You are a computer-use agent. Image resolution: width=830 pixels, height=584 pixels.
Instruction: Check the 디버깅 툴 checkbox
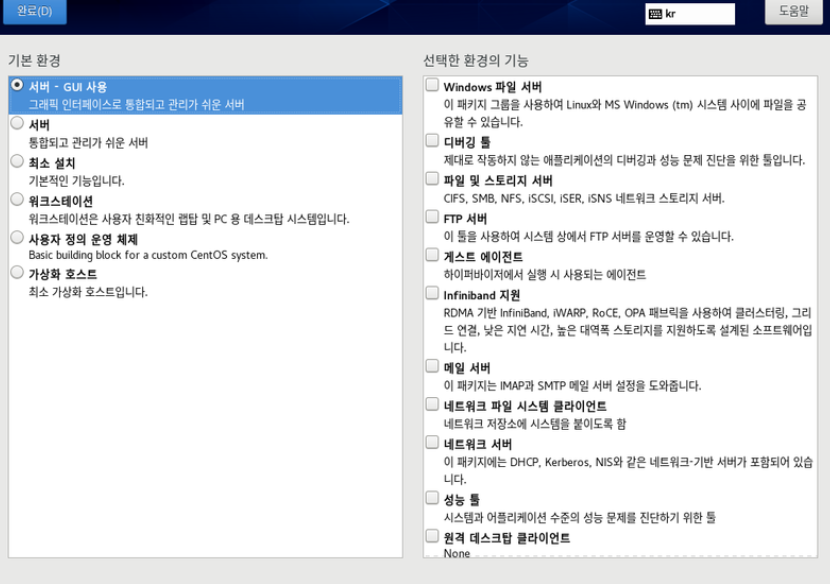[x=432, y=140]
